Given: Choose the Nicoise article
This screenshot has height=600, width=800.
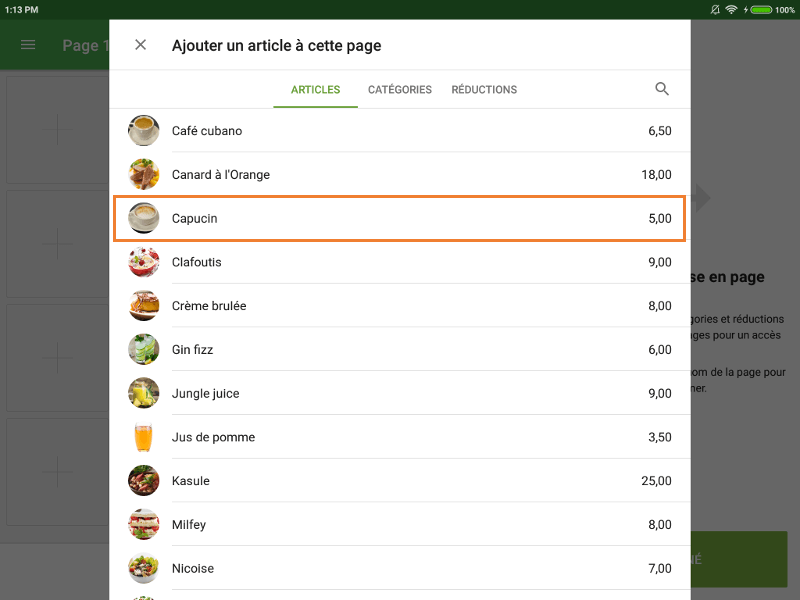Looking at the screenshot, I should pyautogui.click(x=400, y=568).
